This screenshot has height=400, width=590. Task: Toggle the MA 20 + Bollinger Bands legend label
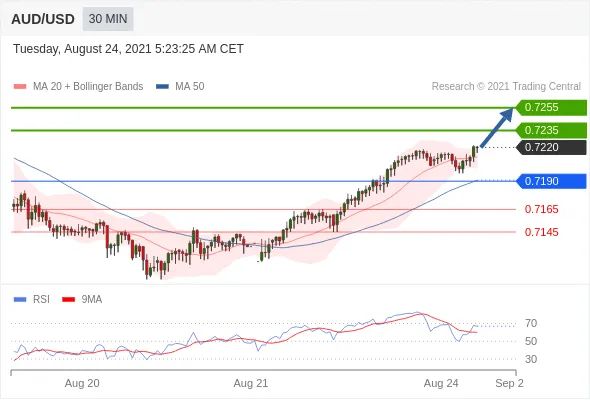point(88,87)
